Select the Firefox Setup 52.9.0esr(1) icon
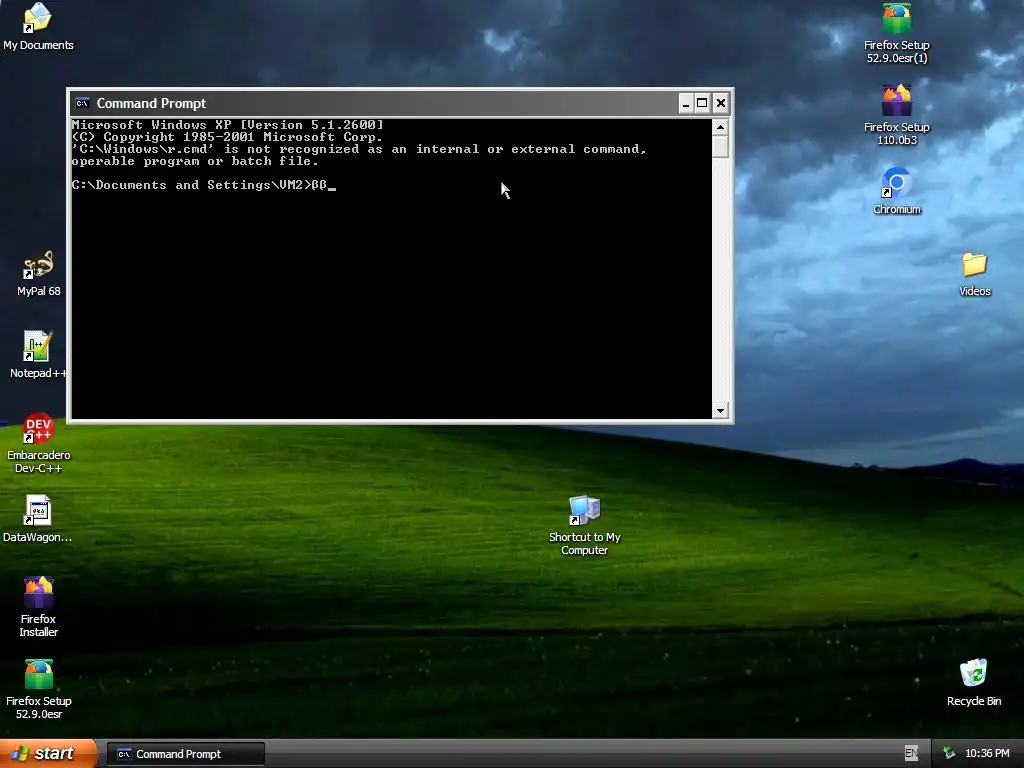 click(897, 33)
